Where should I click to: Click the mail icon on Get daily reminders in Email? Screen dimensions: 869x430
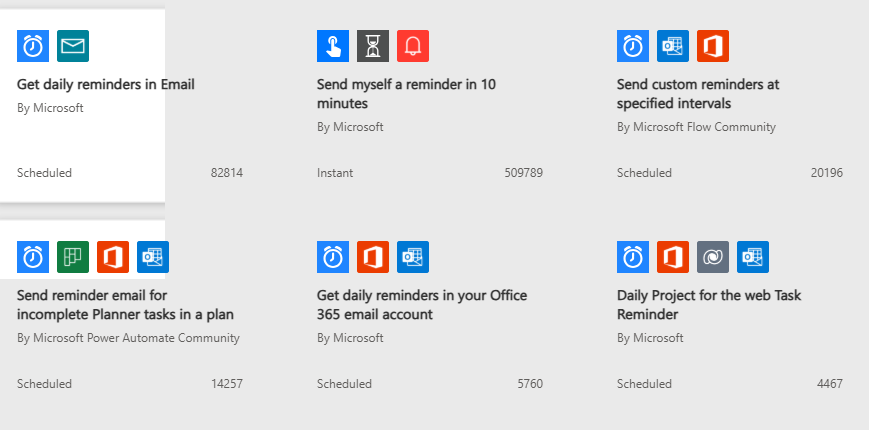pos(73,46)
